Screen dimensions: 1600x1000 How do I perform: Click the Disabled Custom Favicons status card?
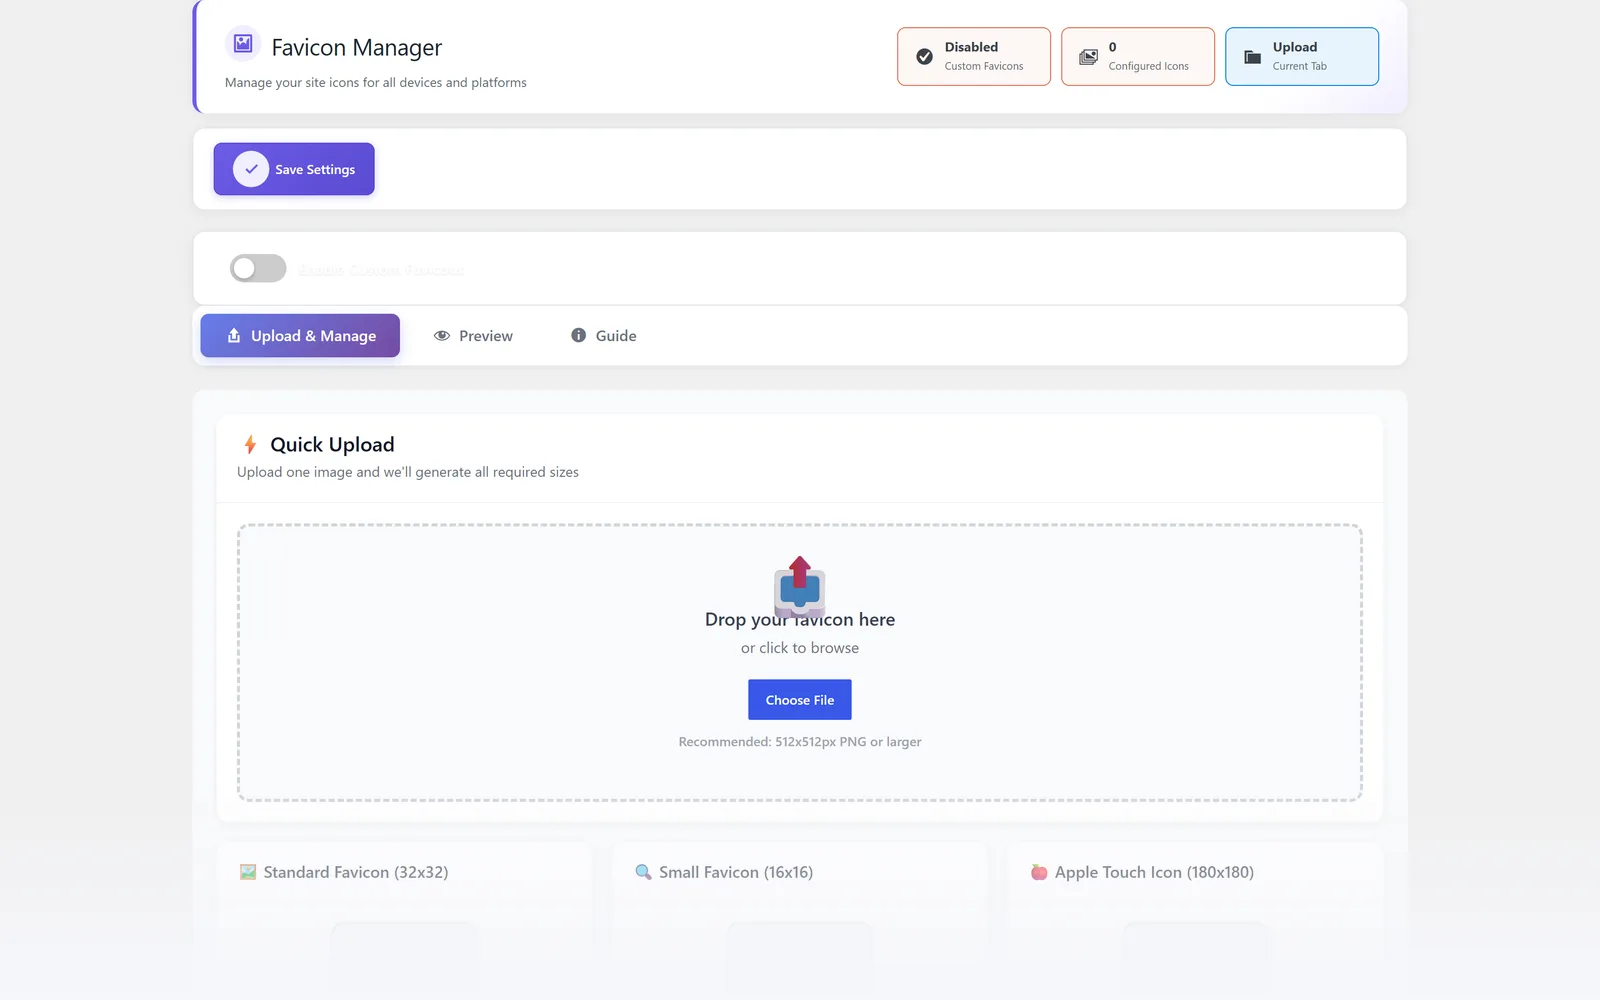[974, 56]
